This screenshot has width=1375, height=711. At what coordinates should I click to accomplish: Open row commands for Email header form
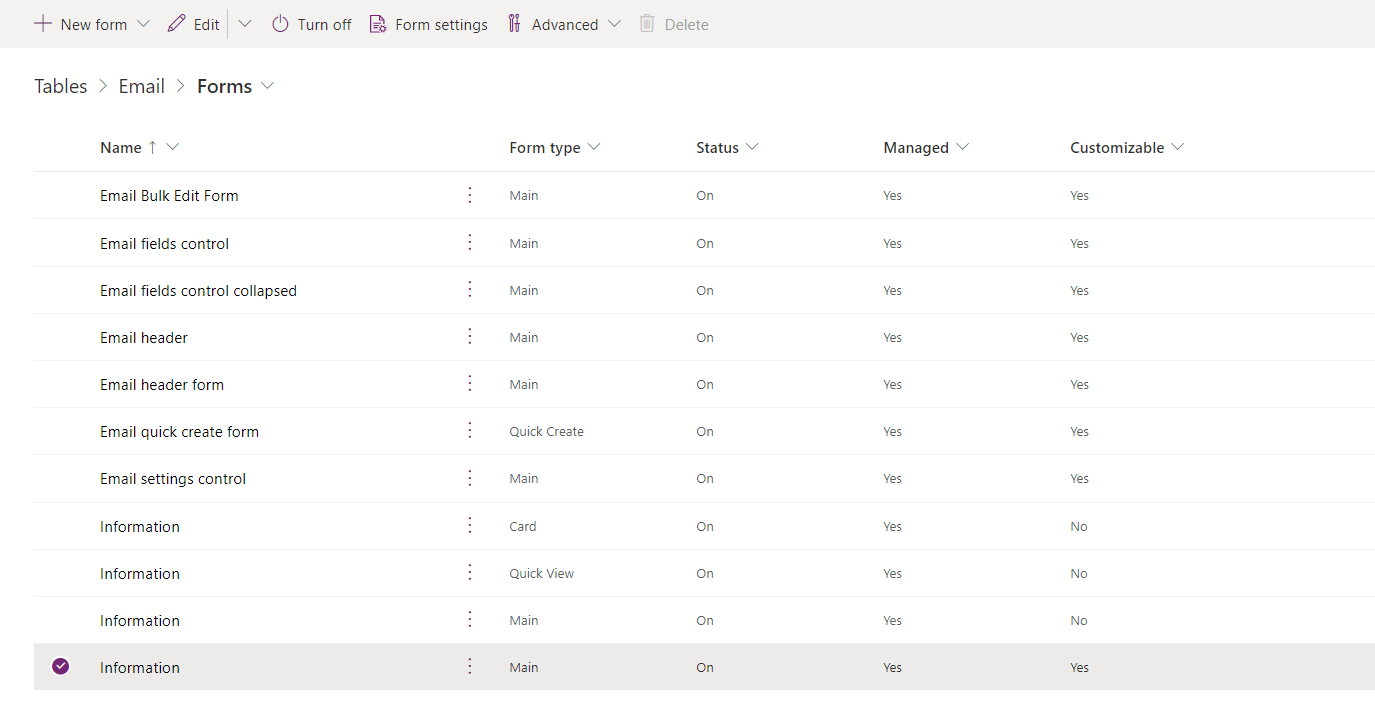pos(469,383)
